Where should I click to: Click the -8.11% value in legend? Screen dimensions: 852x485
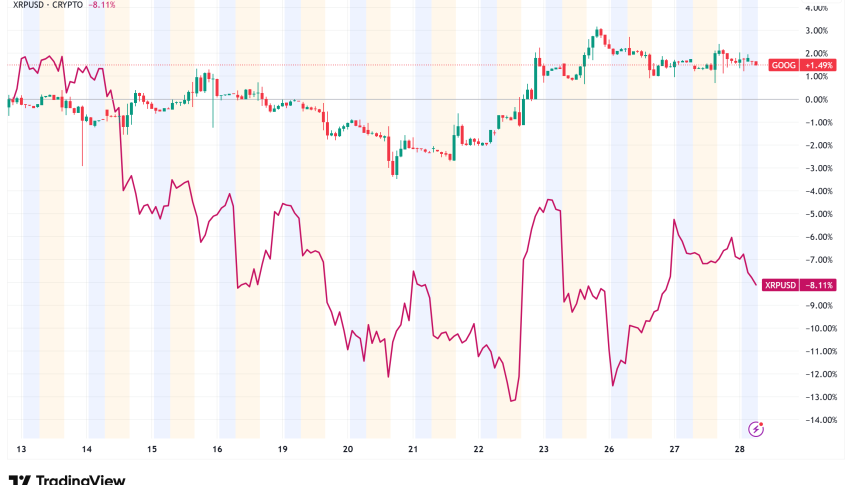pos(102,4)
